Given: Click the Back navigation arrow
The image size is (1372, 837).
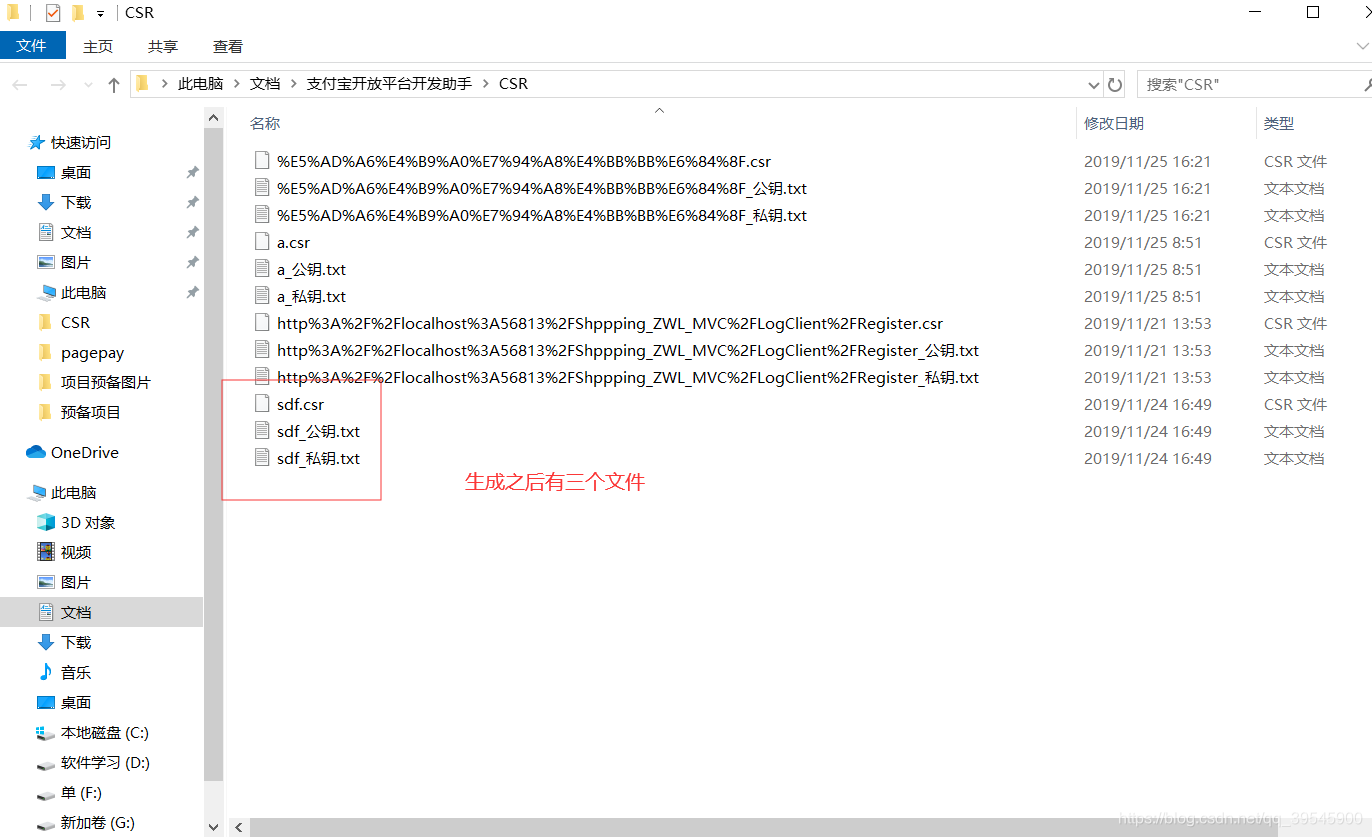Looking at the screenshot, I should 20,85.
